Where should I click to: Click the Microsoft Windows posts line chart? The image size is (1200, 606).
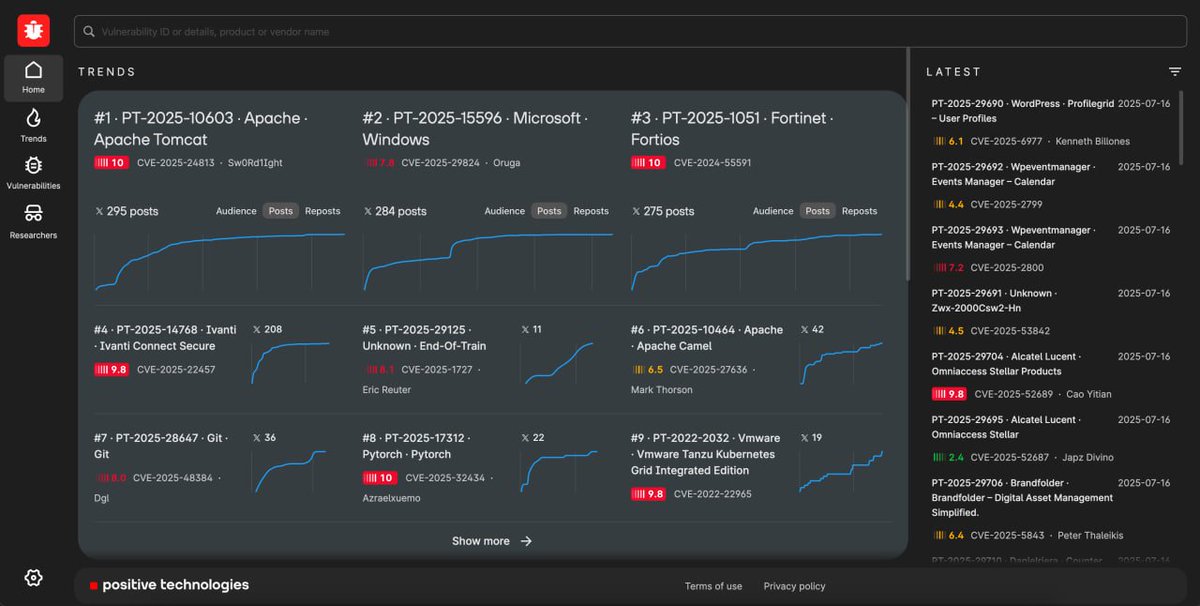[x=488, y=262]
